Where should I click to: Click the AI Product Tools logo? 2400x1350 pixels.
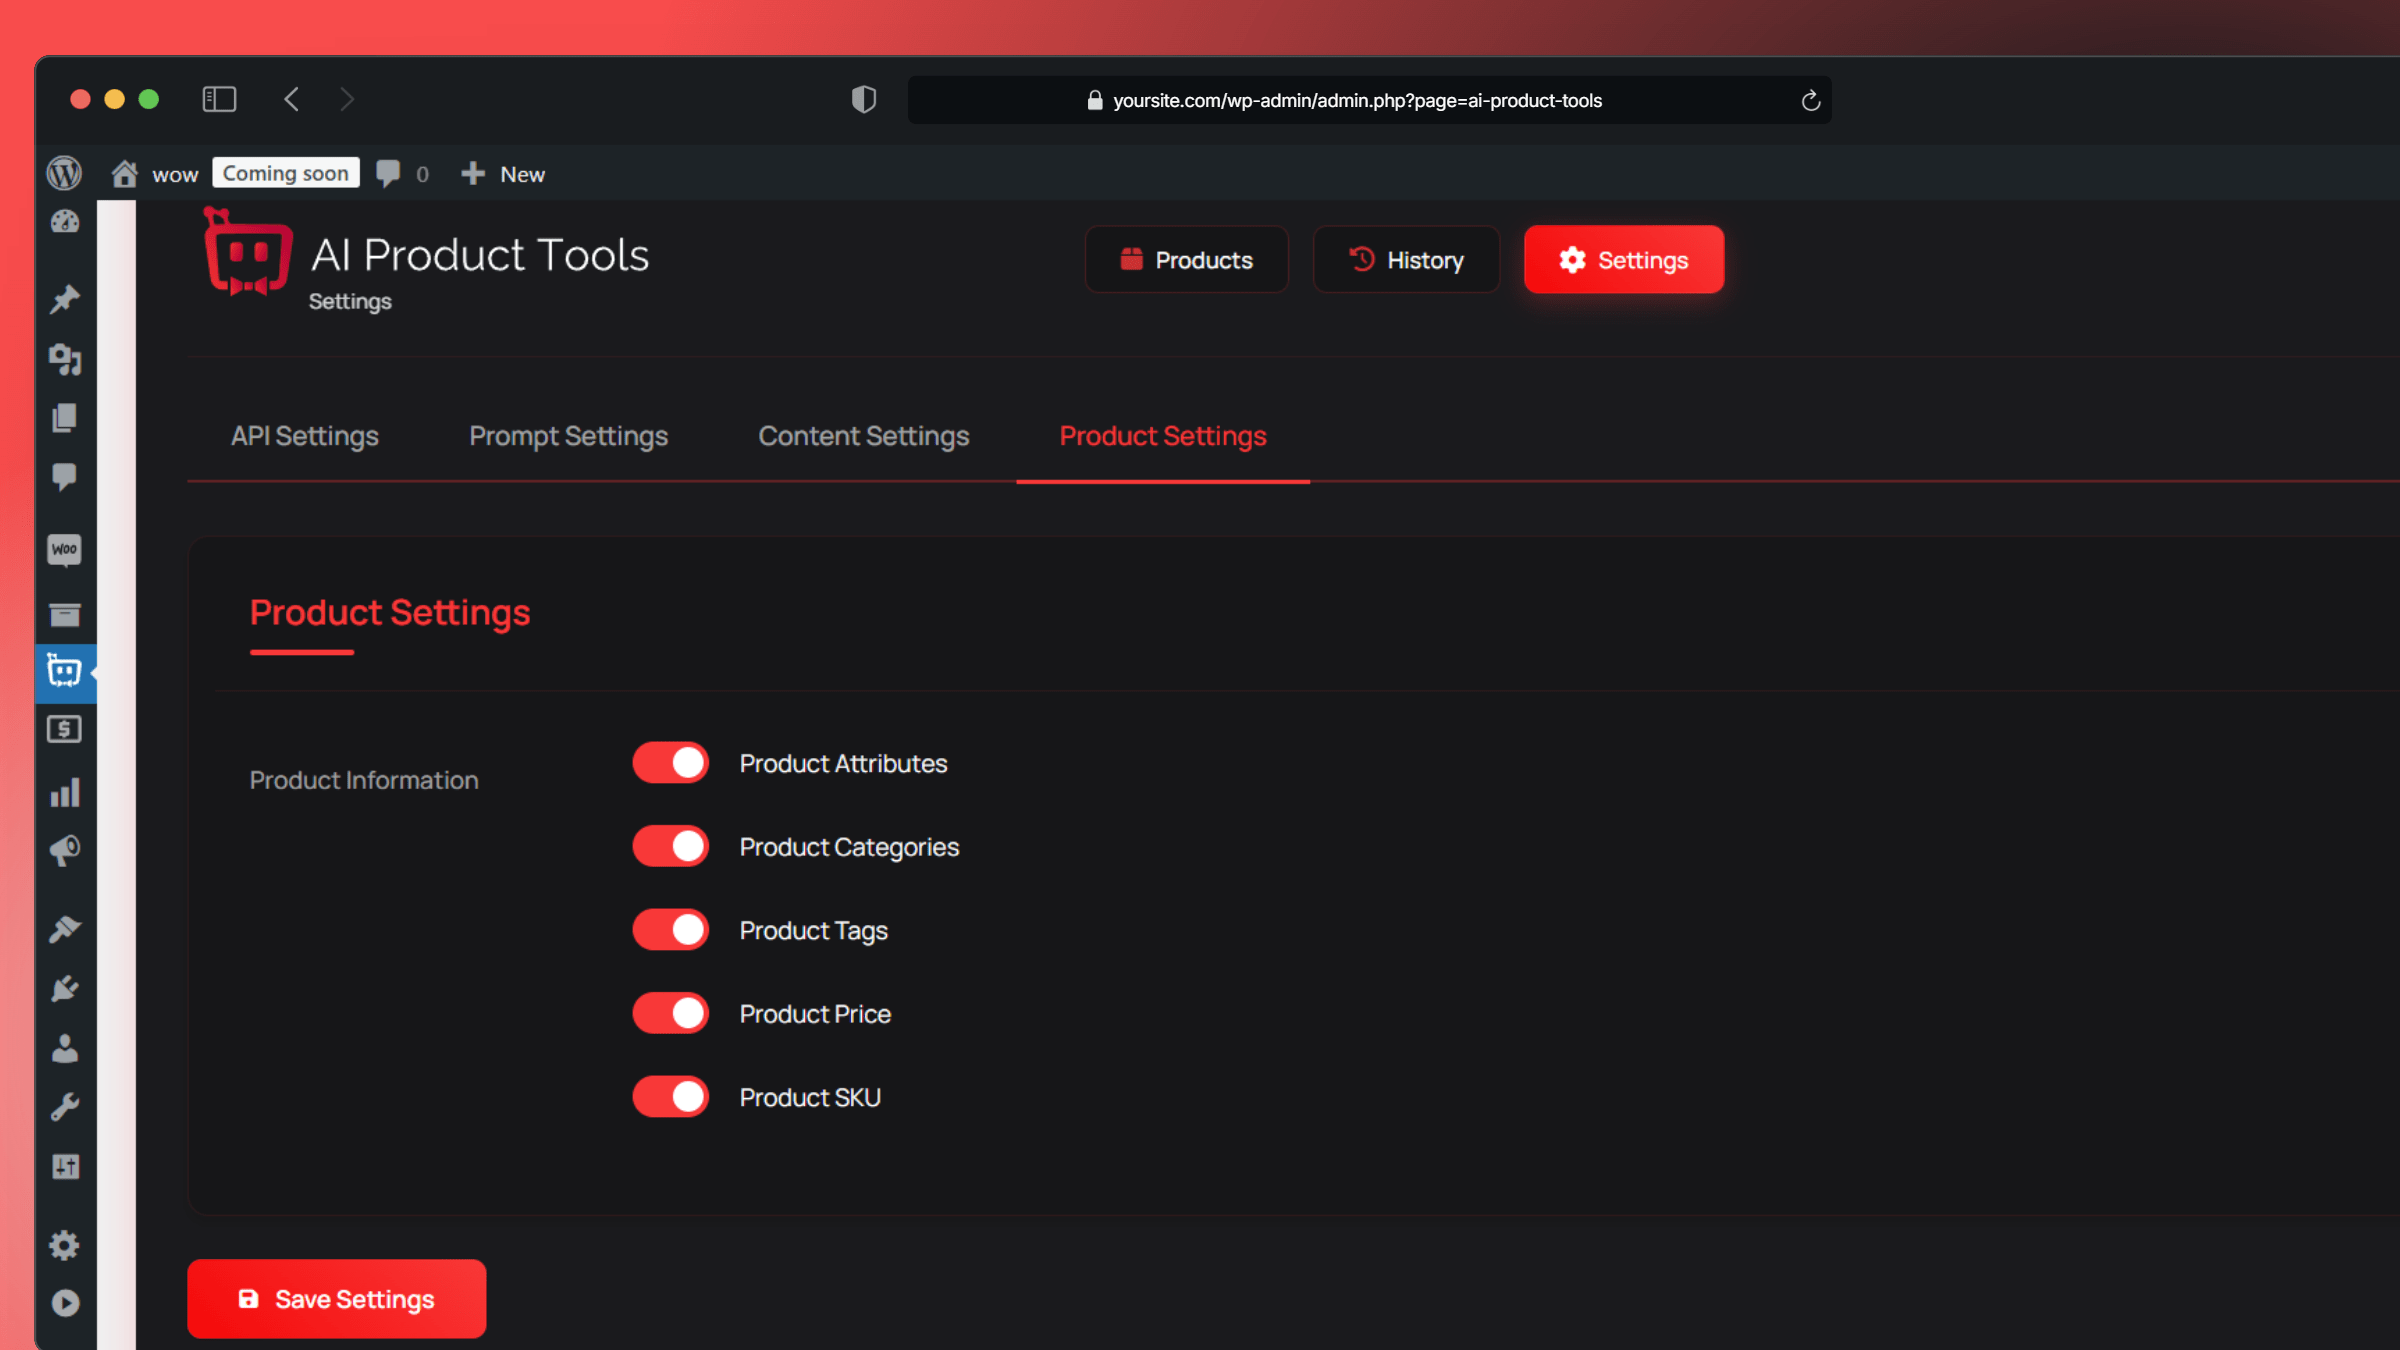(x=247, y=251)
